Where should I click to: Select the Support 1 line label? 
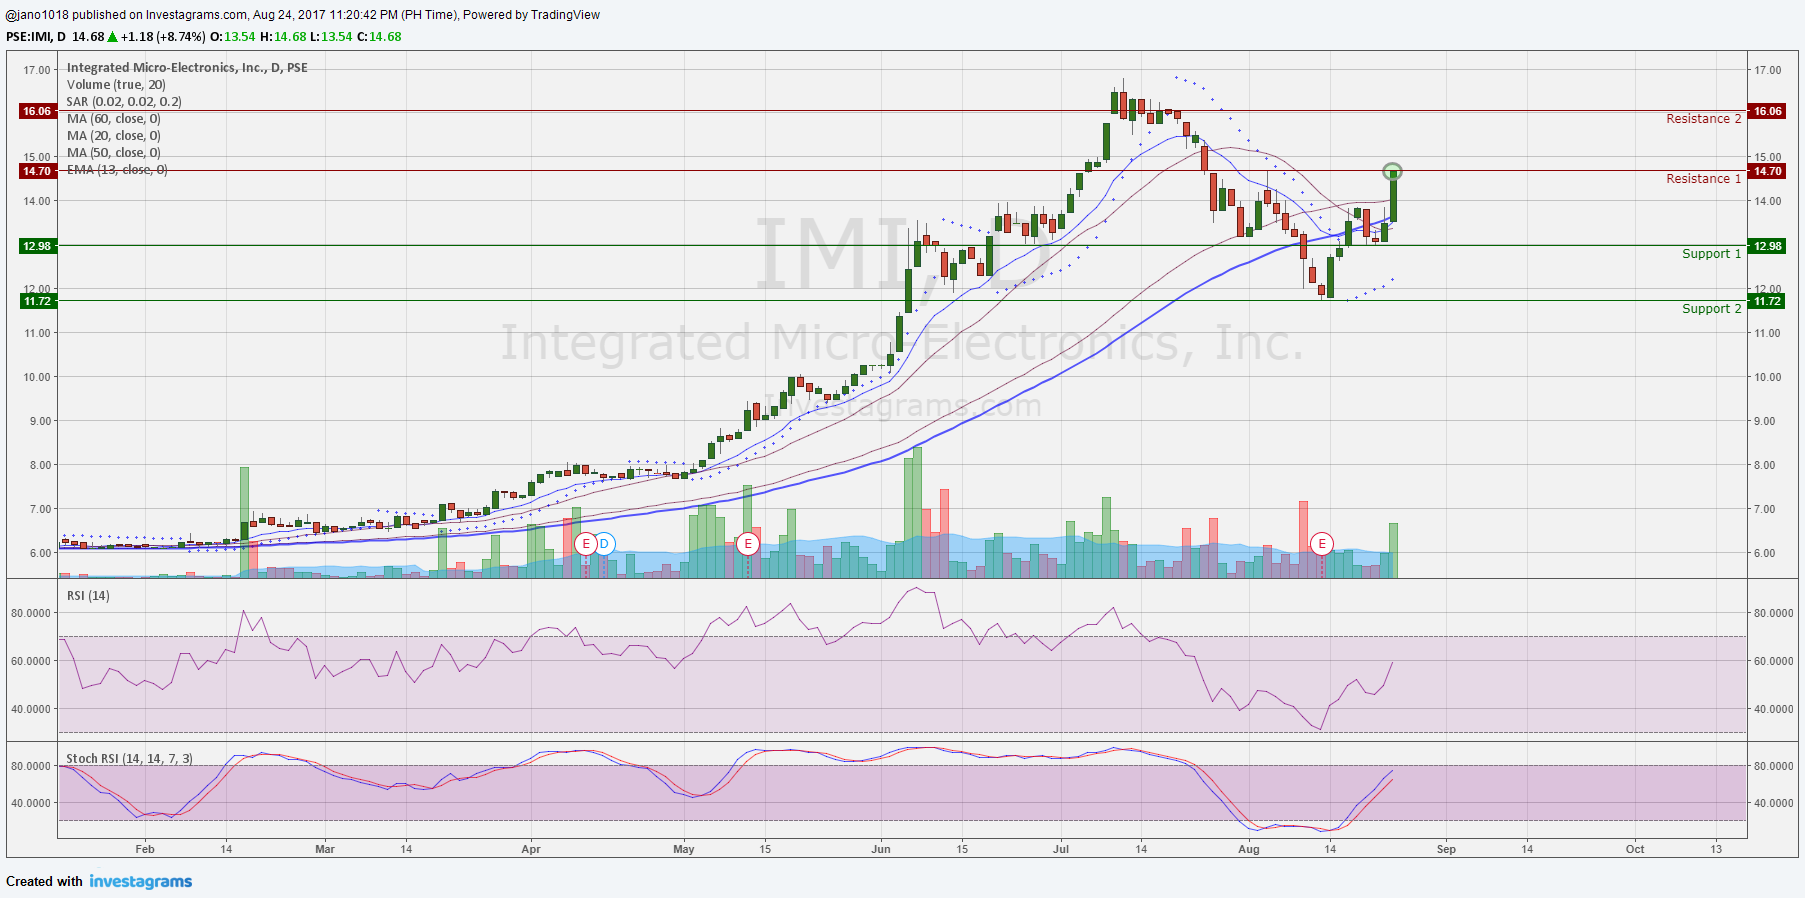[1711, 254]
